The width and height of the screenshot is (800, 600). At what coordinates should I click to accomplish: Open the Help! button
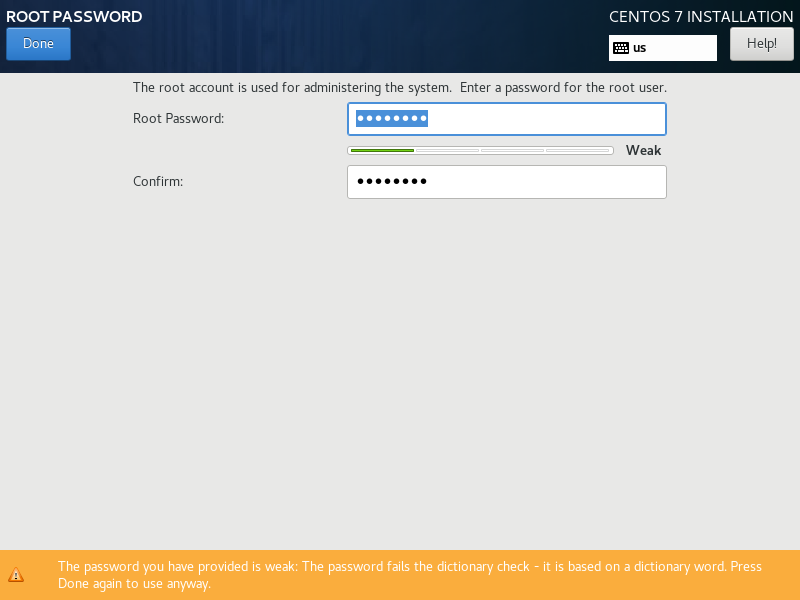[x=762, y=44]
